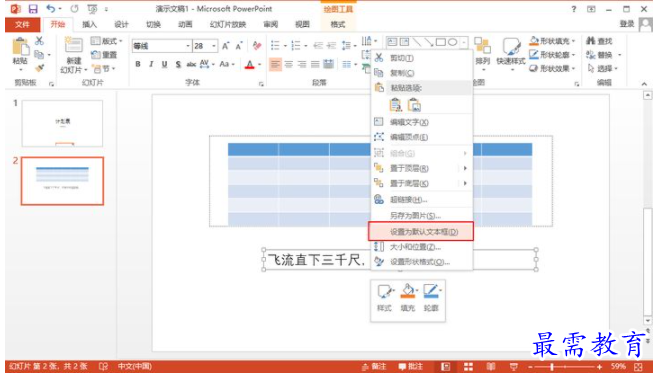Click the vertical scrollbar down arrow

pyautogui.click(x=647, y=320)
